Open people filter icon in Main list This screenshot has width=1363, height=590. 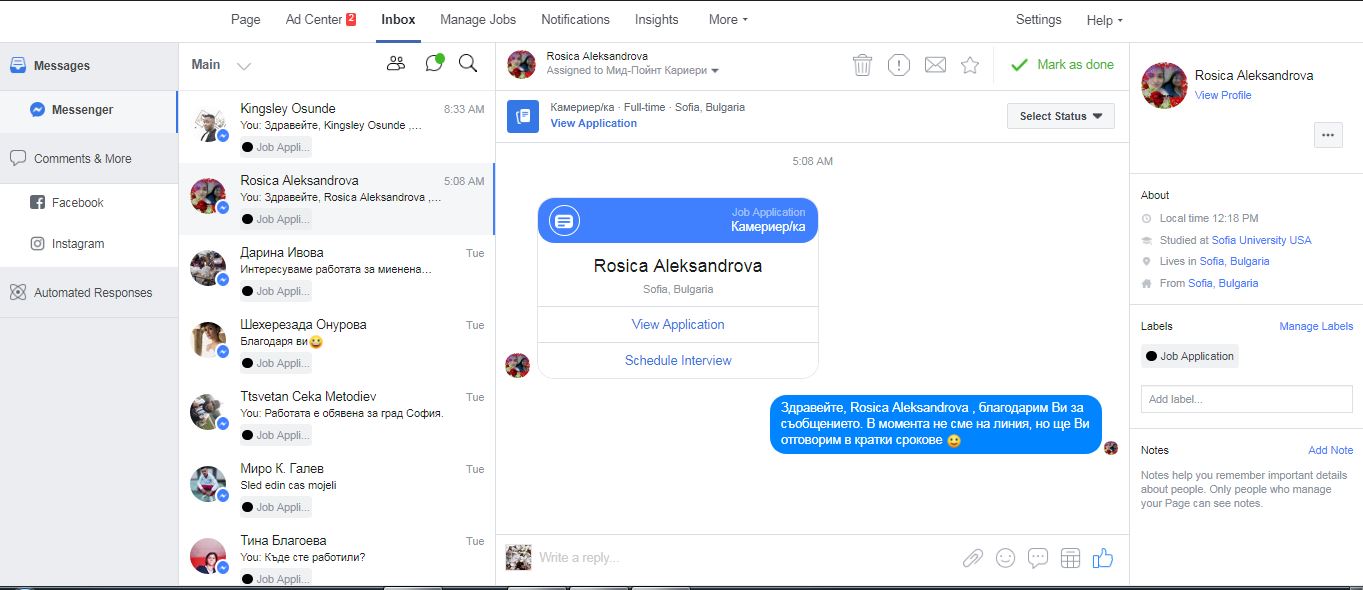pos(396,64)
